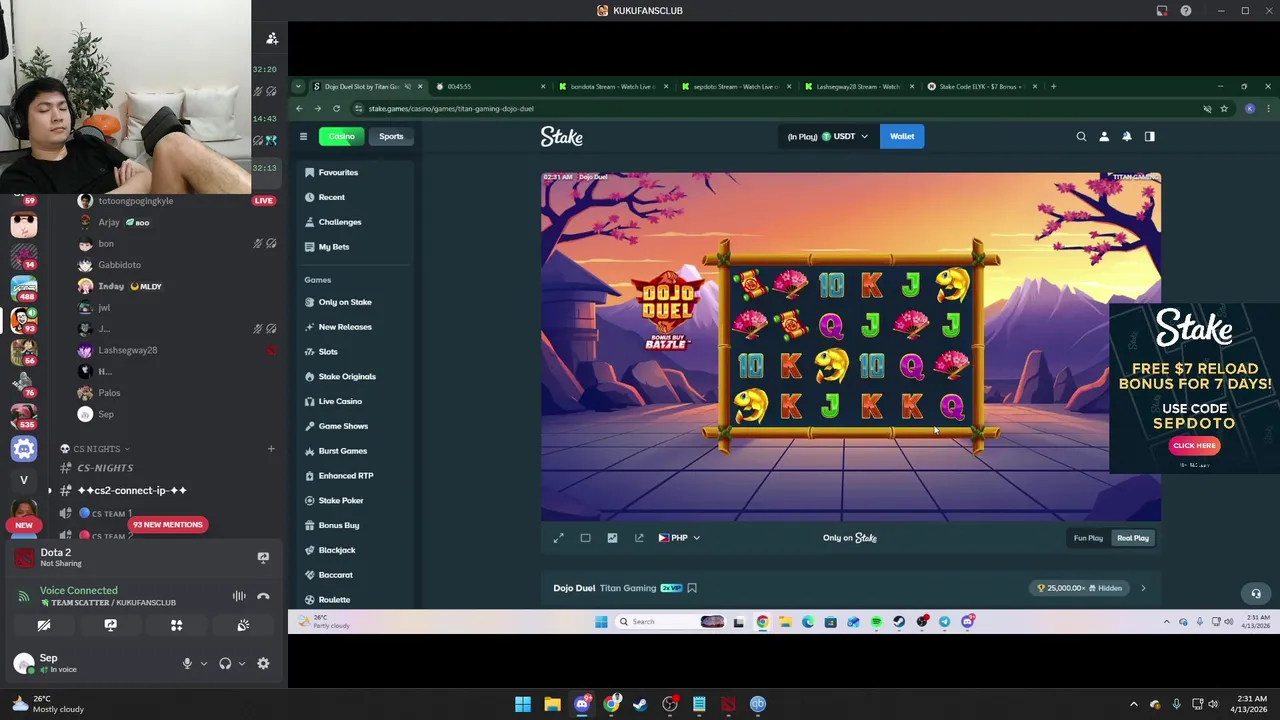Stop Dota 2 stream sharing icon
Screen dimensions: 1280x720
click(x=263, y=557)
